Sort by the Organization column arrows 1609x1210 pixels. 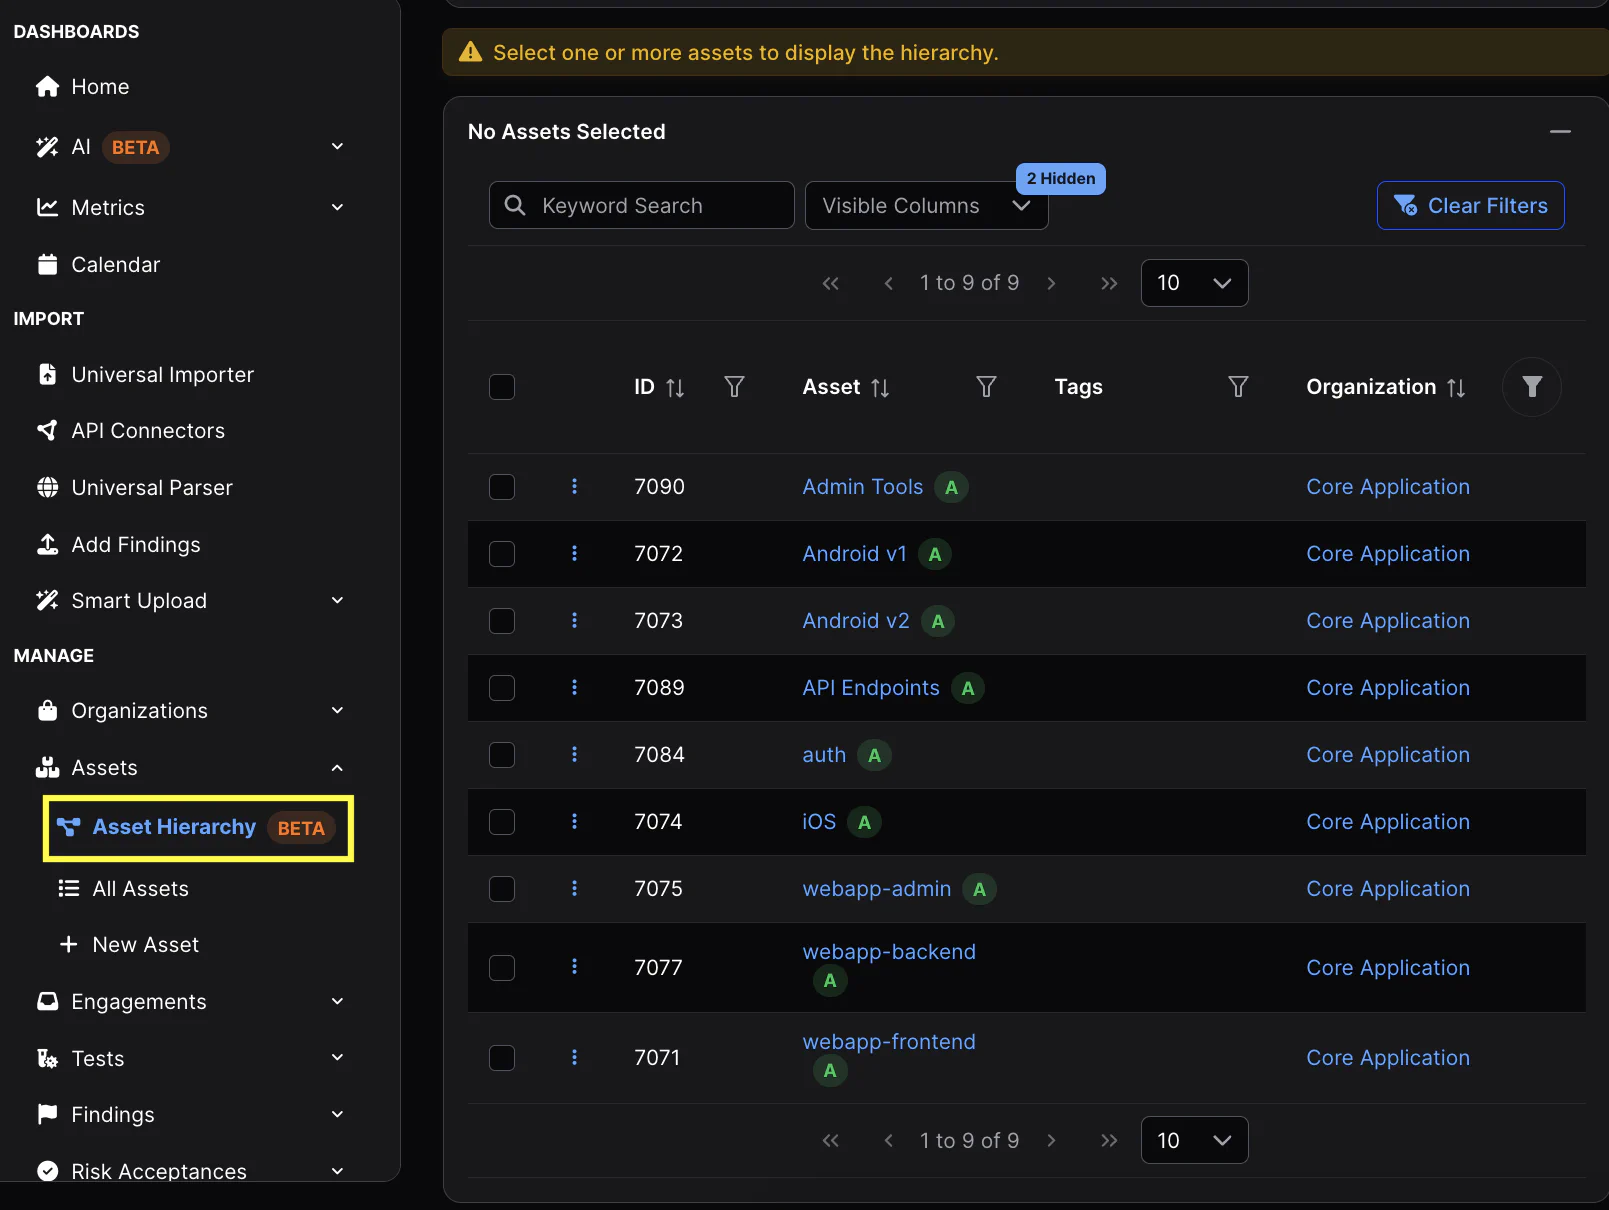coord(1456,388)
